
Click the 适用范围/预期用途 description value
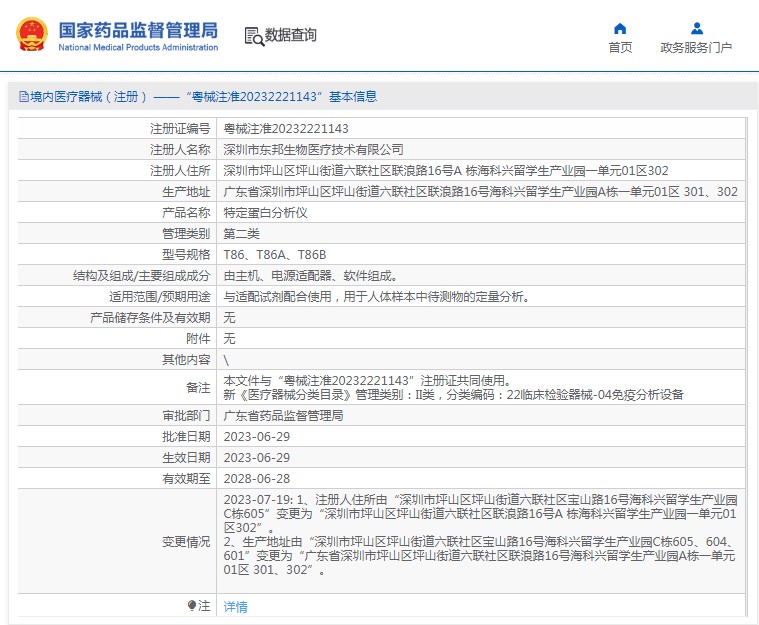tap(377, 297)
